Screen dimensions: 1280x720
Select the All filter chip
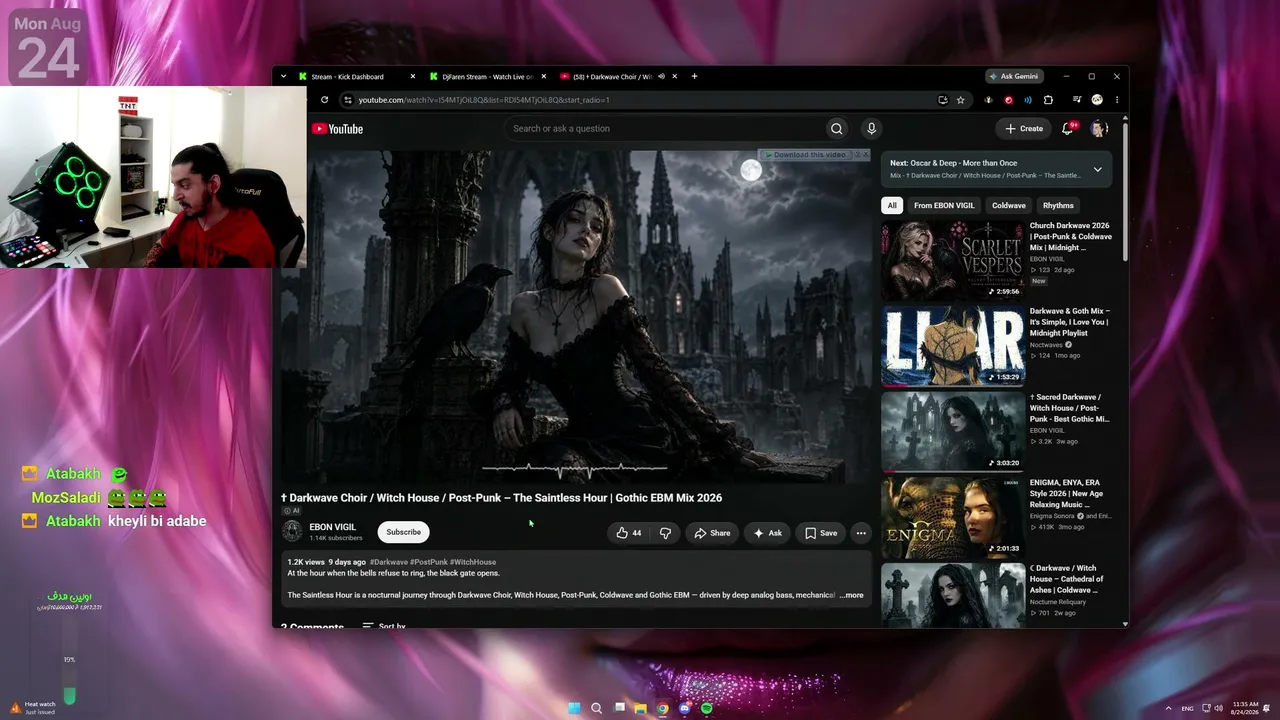[x=892, y=205]
